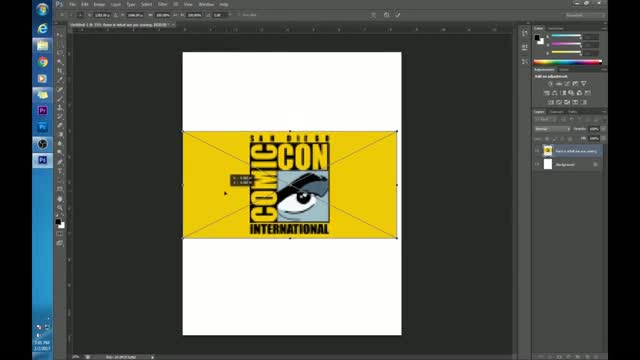Image resolution: width=640 pixels, height=360 pixels.
Task: Toggle lock image pixels
Action: 555,139
